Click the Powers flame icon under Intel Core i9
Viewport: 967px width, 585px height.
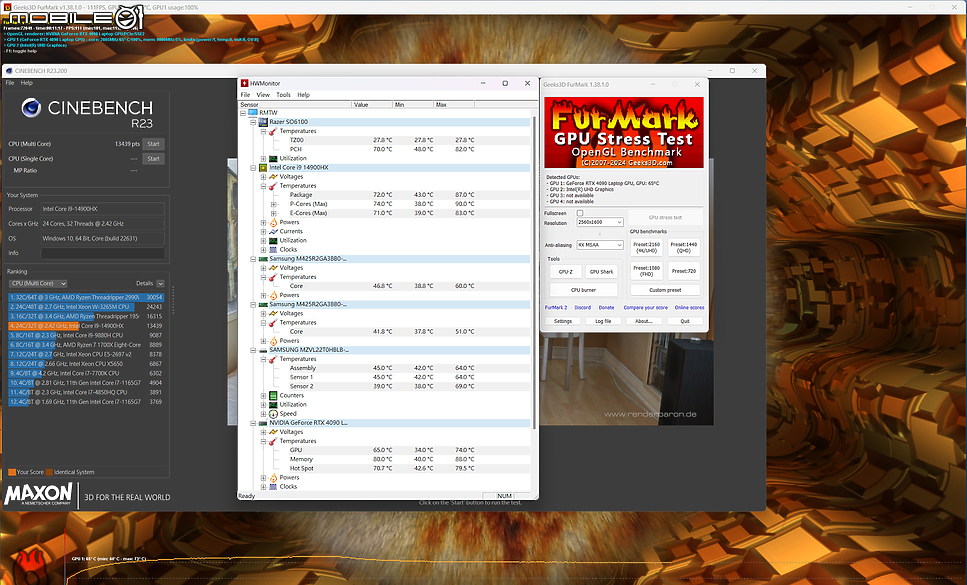pos(273,223)
